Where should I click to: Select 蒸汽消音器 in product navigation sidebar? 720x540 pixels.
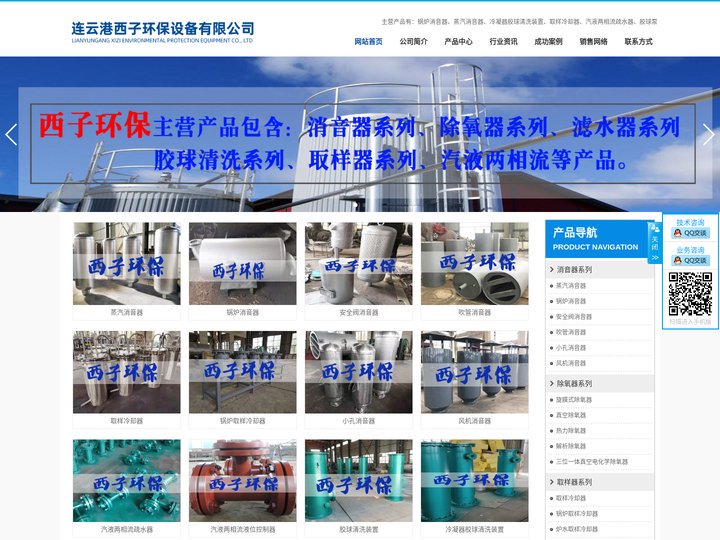[x=571, y=286]
